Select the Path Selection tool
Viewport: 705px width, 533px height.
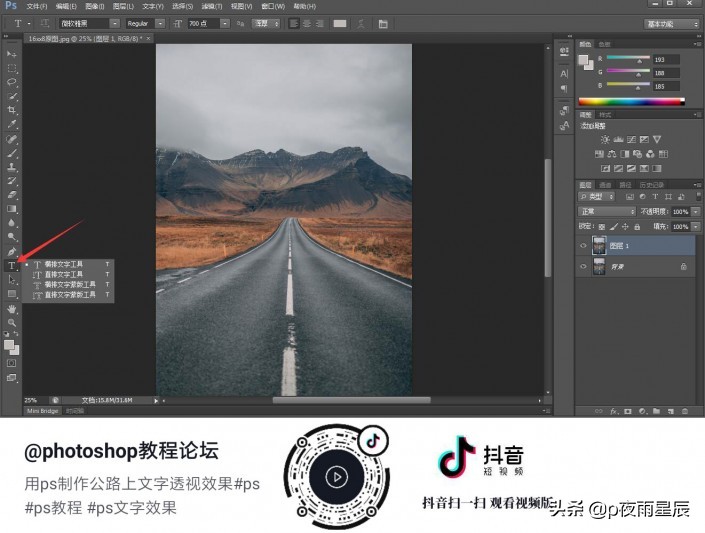12,279
